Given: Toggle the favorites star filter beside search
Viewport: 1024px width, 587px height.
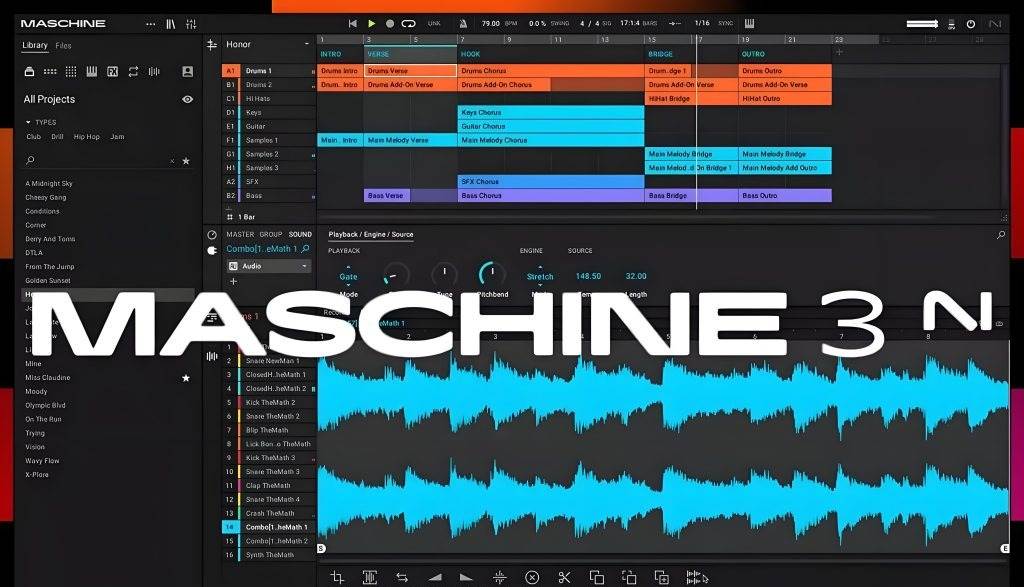Looking at the screenshot, I should [186, 161].
